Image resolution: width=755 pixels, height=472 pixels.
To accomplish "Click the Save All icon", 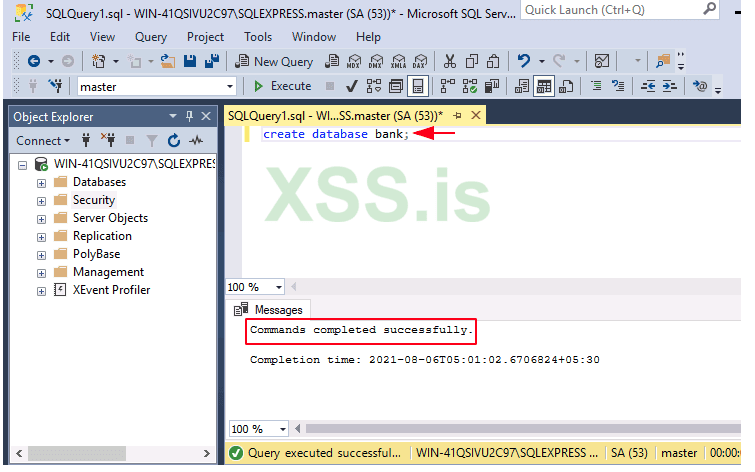I will click(x=212, y=61).
